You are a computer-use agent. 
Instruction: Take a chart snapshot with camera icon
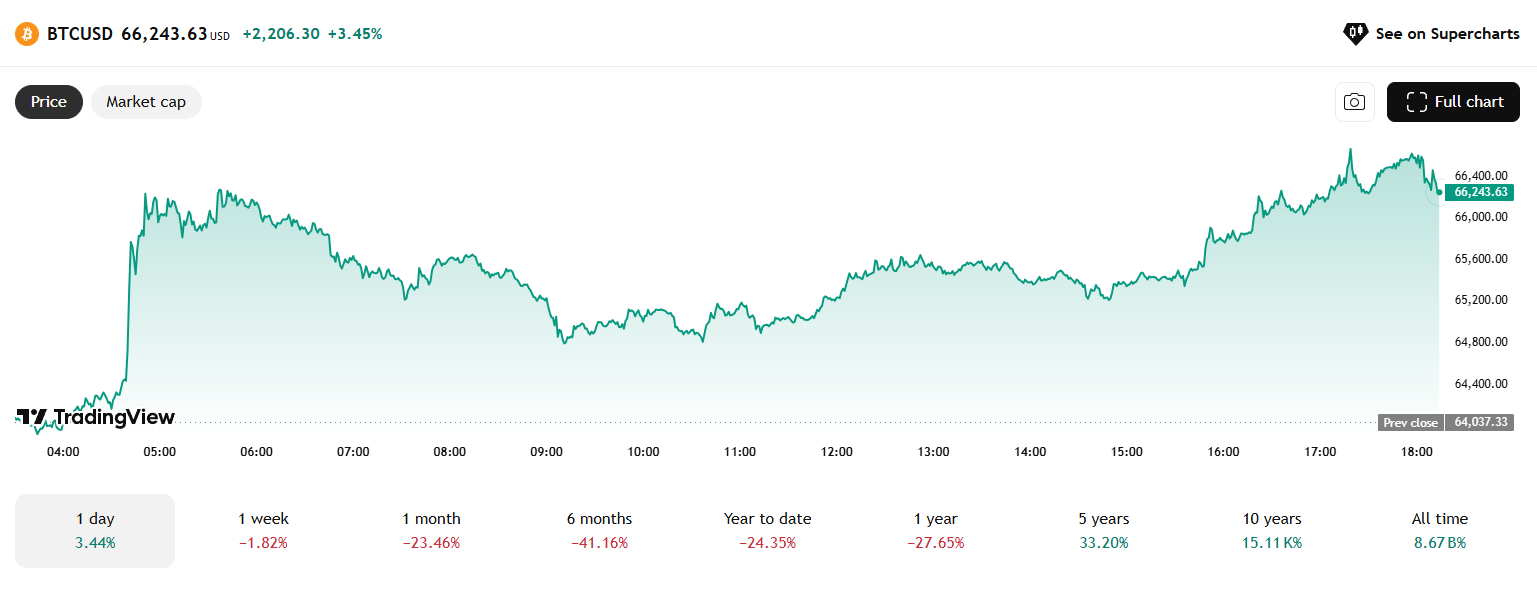click(1354, 102)
